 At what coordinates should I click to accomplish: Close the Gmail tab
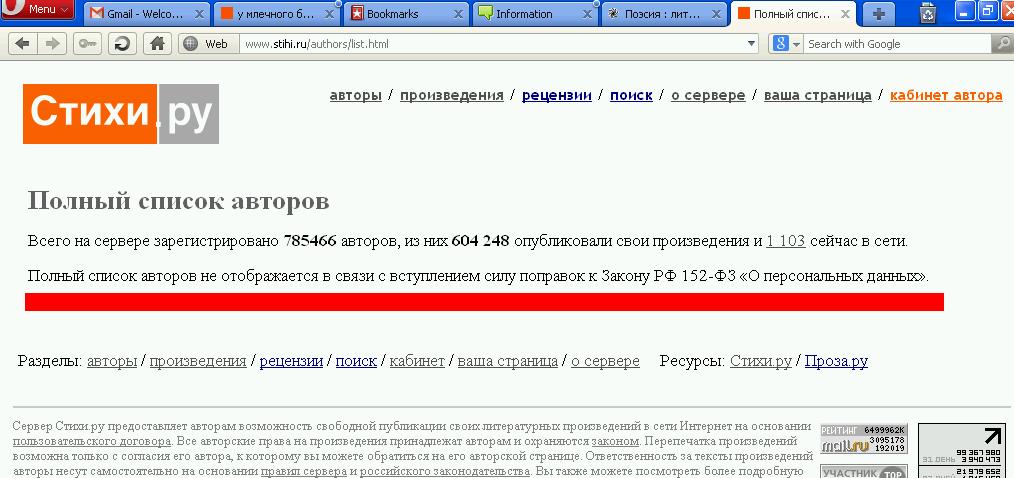200,14
